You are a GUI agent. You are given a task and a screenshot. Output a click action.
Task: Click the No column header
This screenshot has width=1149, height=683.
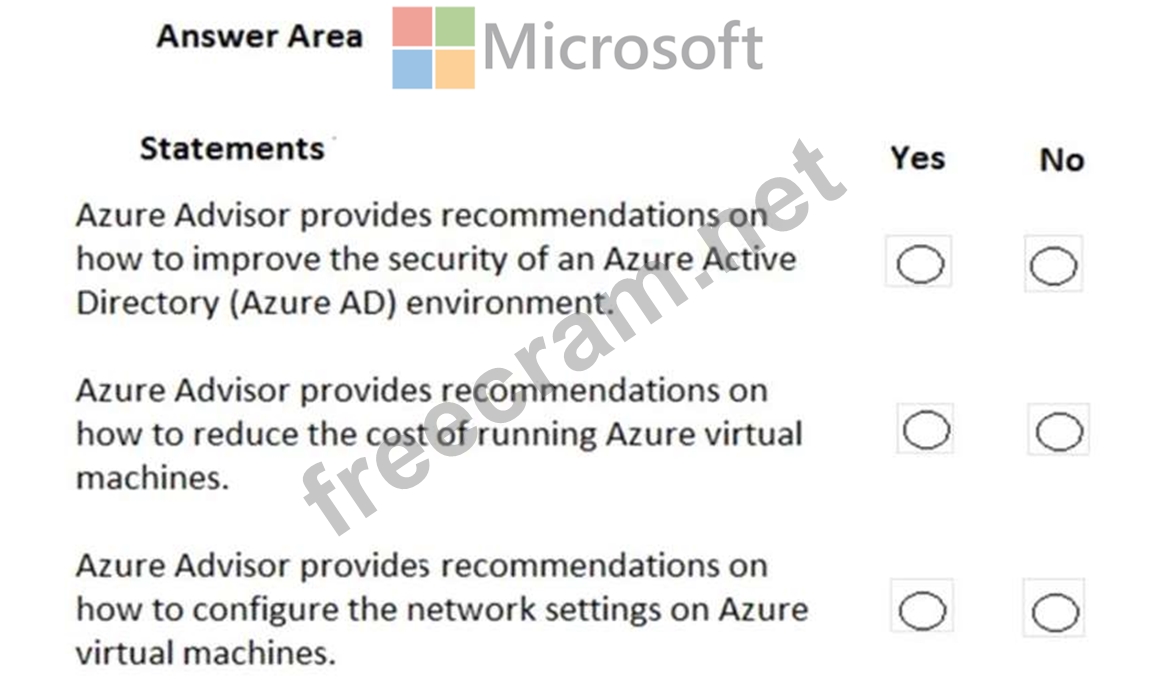1061,160
